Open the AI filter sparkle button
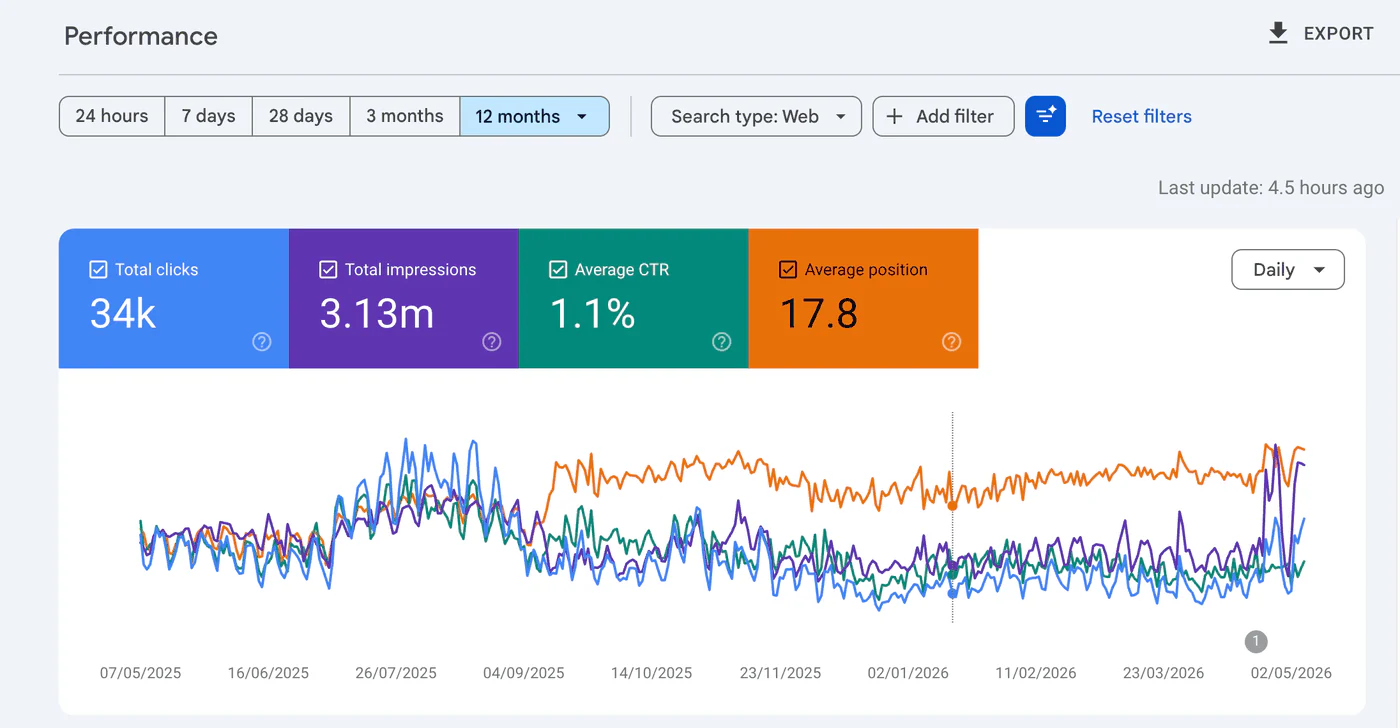This screenshot has height=728, width=1400. pyautogui.click(x=1045, y=116)
